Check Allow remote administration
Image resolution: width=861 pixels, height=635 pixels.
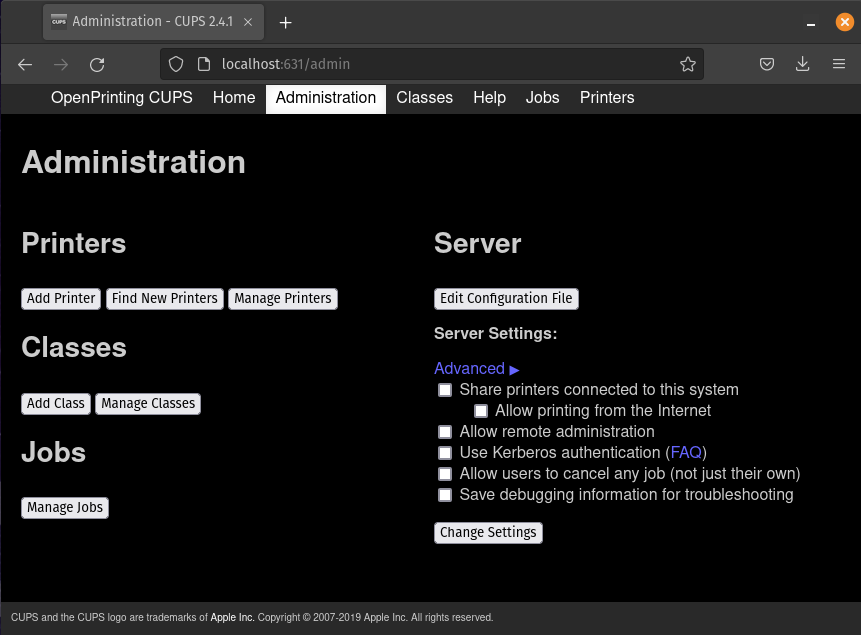[445, 432]
